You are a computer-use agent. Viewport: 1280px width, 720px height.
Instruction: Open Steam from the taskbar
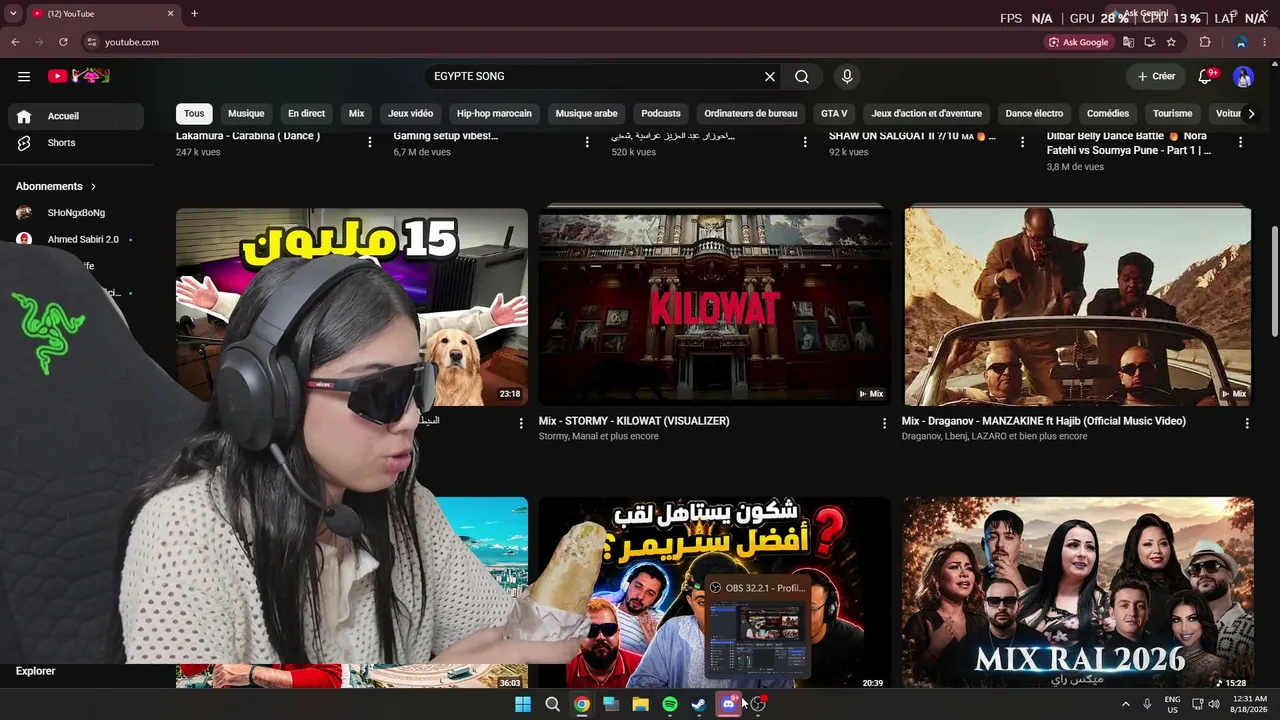tap(699, 704)
